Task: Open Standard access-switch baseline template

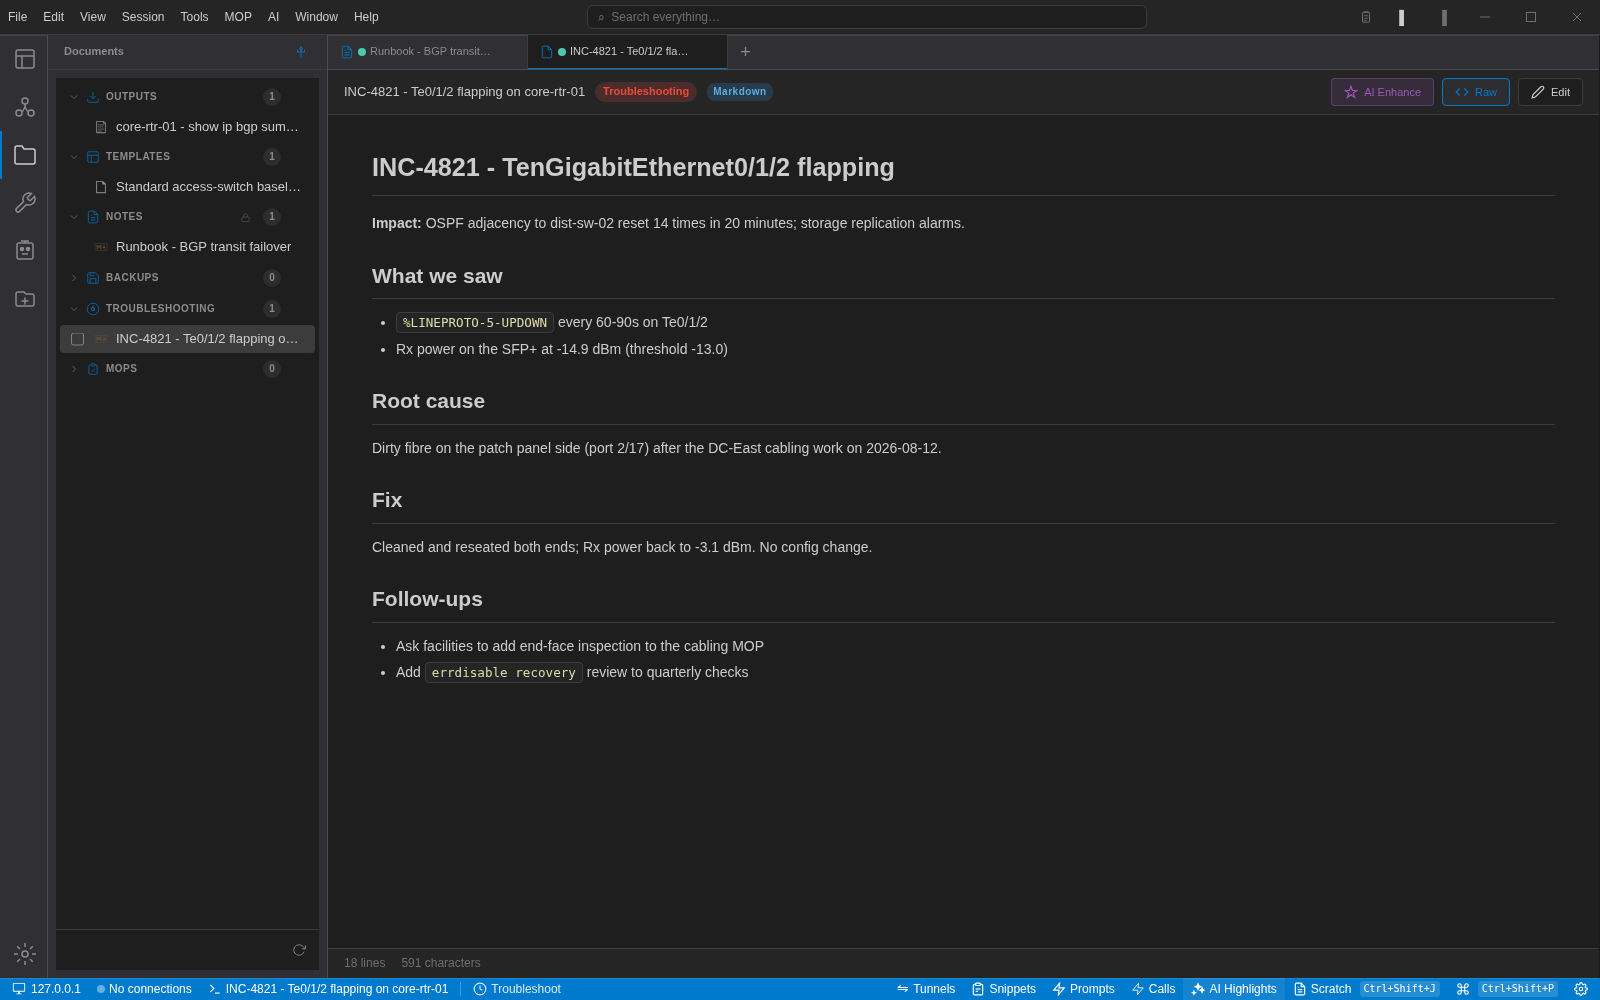Action: pyautogui.click(x=188, y=187)
